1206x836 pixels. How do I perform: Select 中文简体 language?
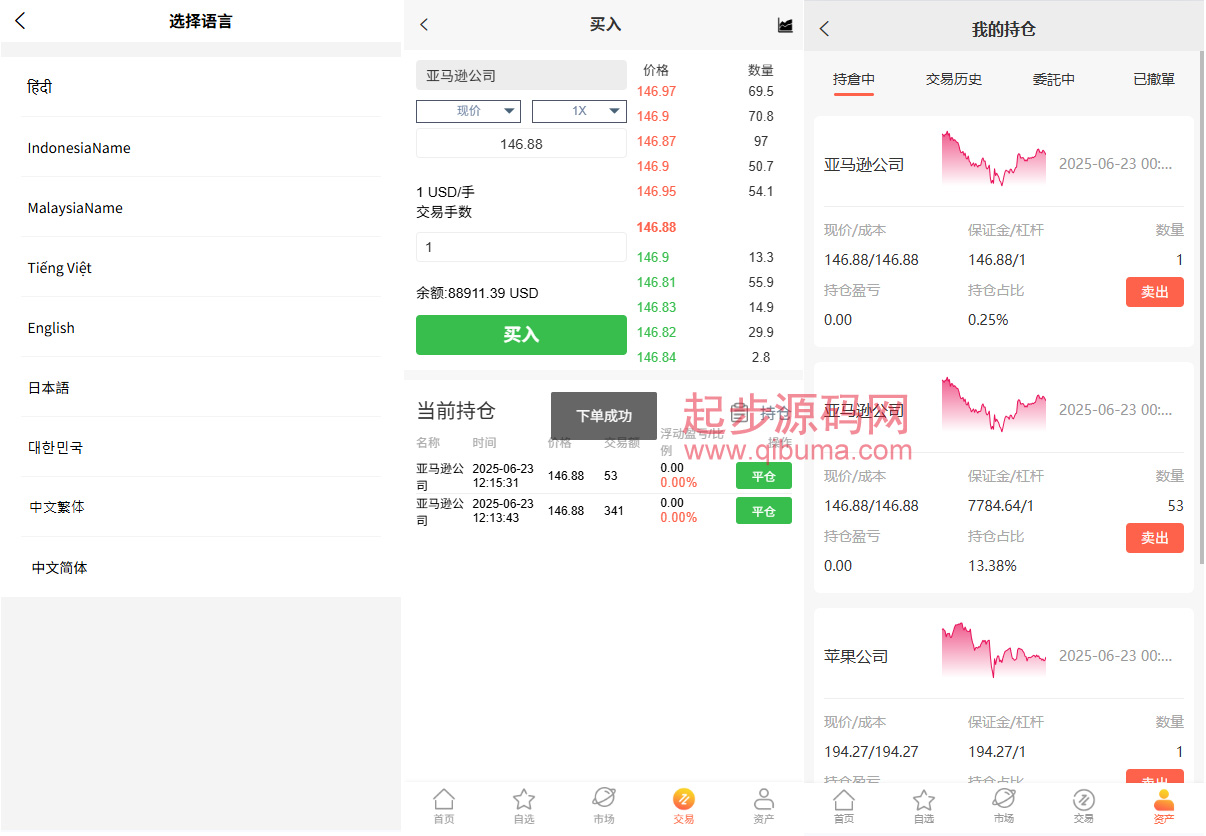pos(201,567)
